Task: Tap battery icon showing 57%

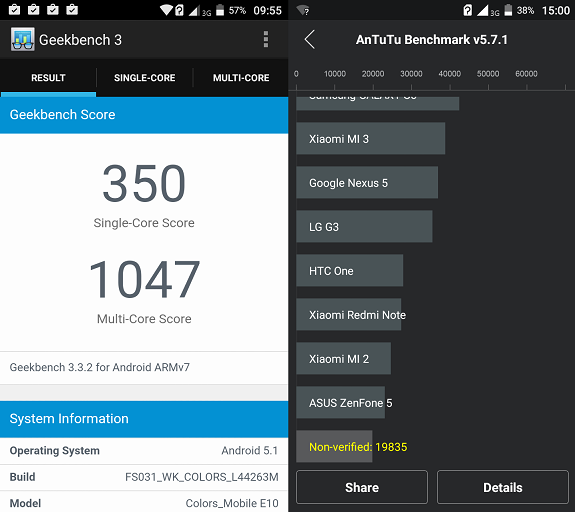Action: [220, 10]
